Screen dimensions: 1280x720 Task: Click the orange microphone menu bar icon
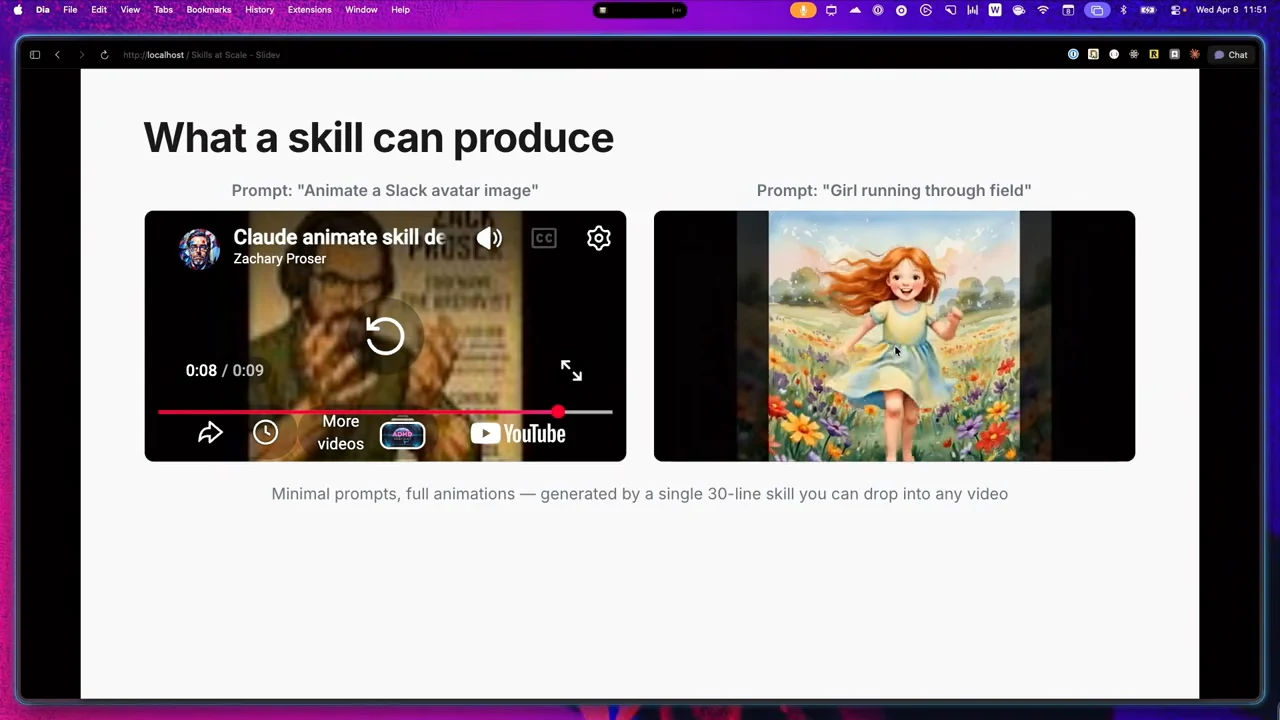[803, 10]
